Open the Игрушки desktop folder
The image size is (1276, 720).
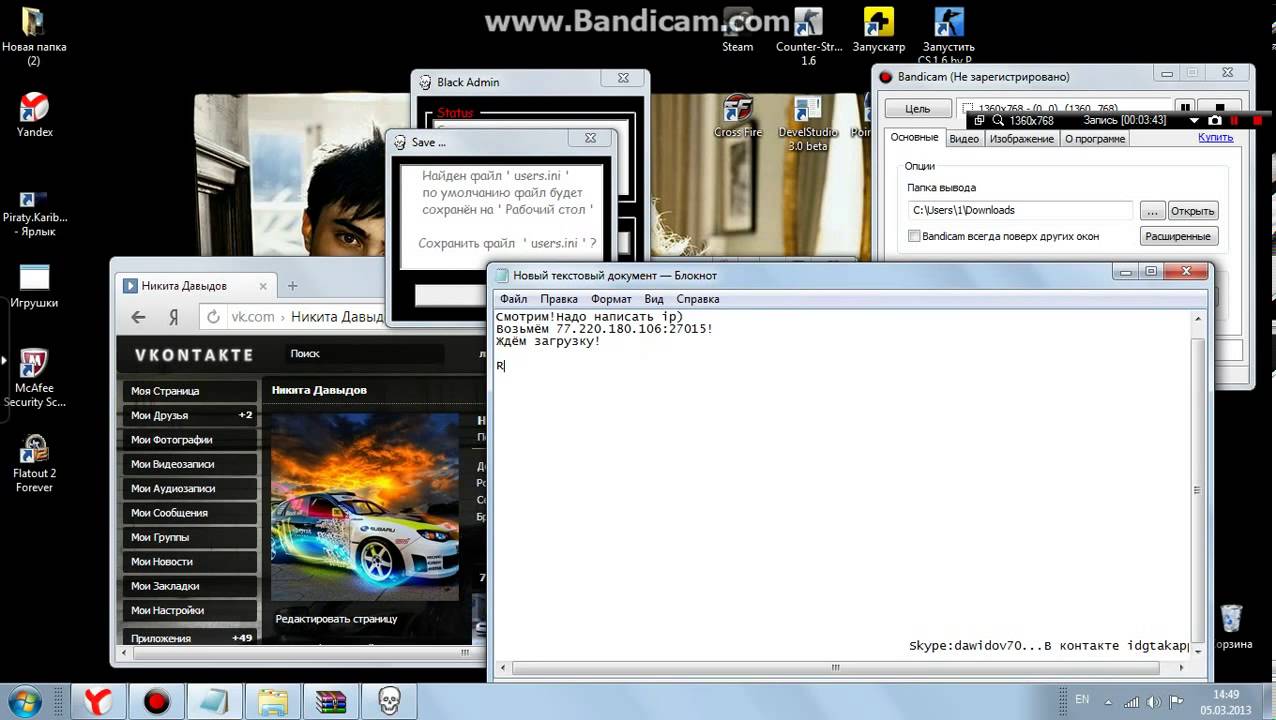point(34,287)
